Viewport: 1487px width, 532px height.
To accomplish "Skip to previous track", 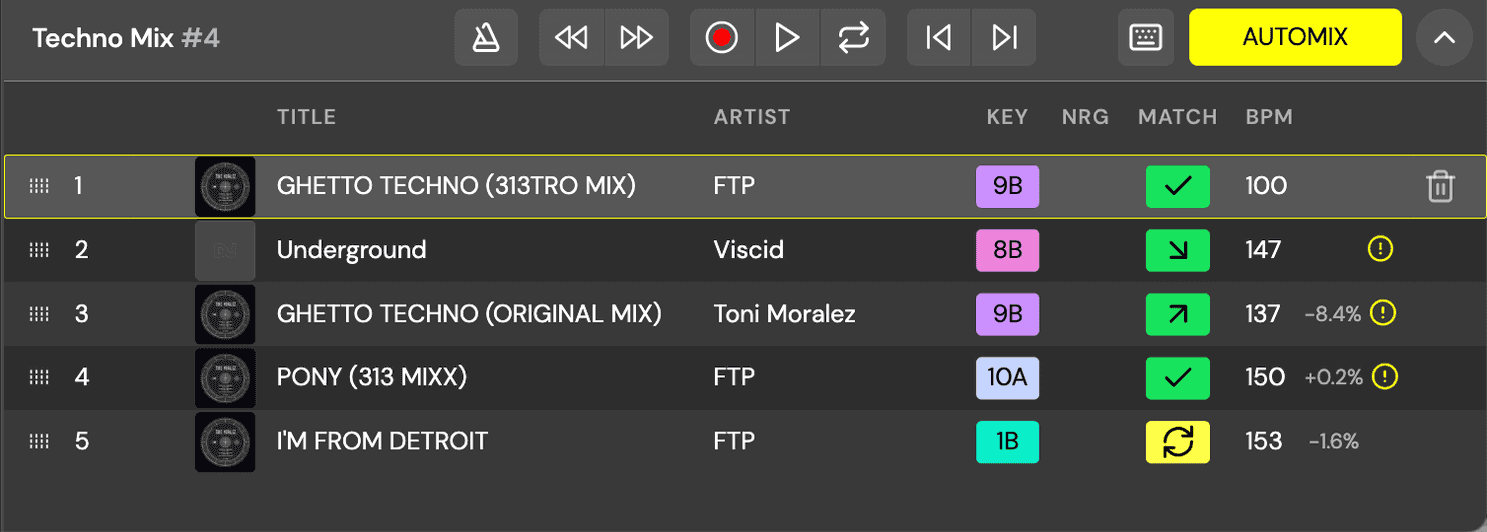I will (x=938, y=38).
